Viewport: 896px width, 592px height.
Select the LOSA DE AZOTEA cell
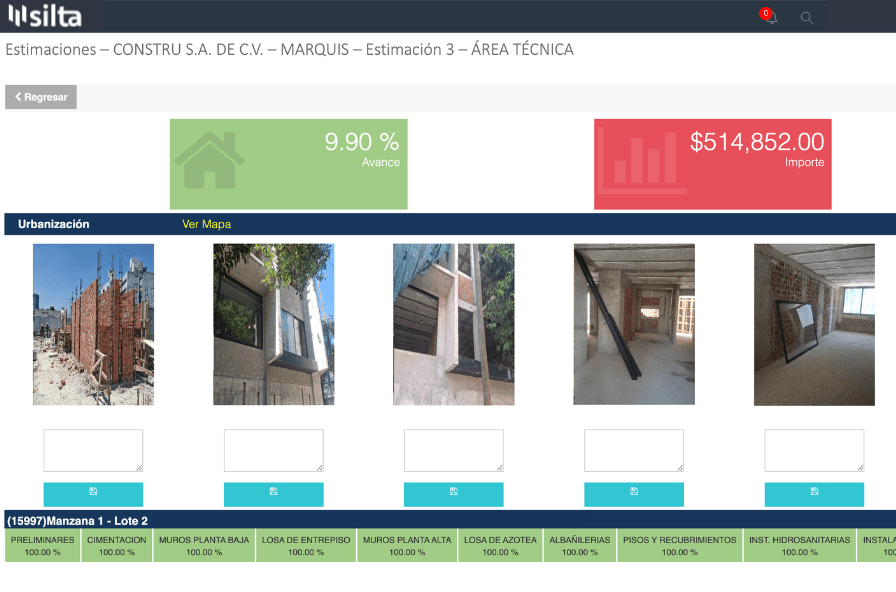pos(500,546)
